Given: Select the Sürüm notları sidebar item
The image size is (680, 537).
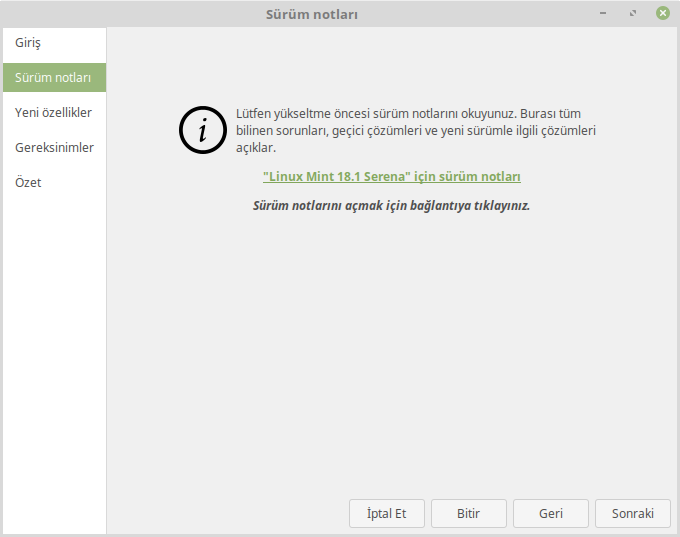Looking at the screenshot, I should point(54,78).
